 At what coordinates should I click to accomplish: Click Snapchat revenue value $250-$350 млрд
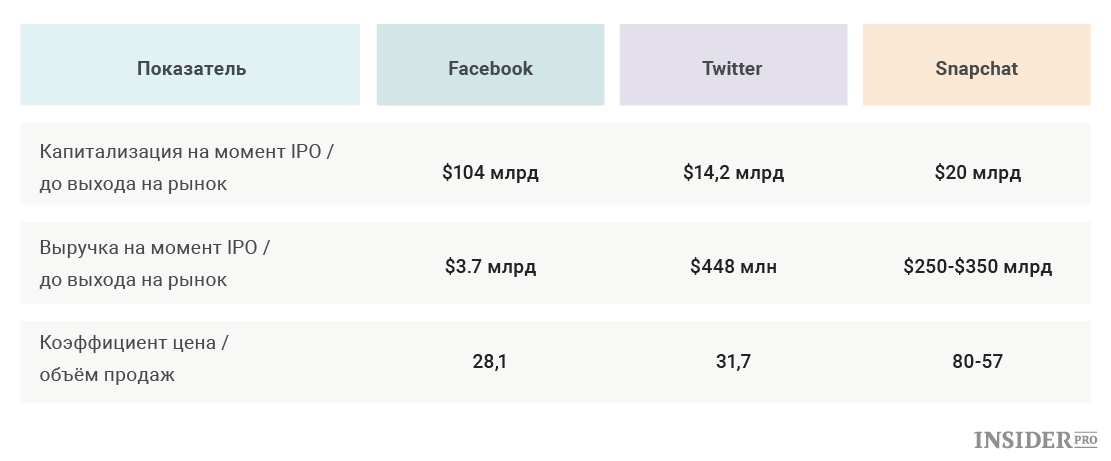click(977, 266)
